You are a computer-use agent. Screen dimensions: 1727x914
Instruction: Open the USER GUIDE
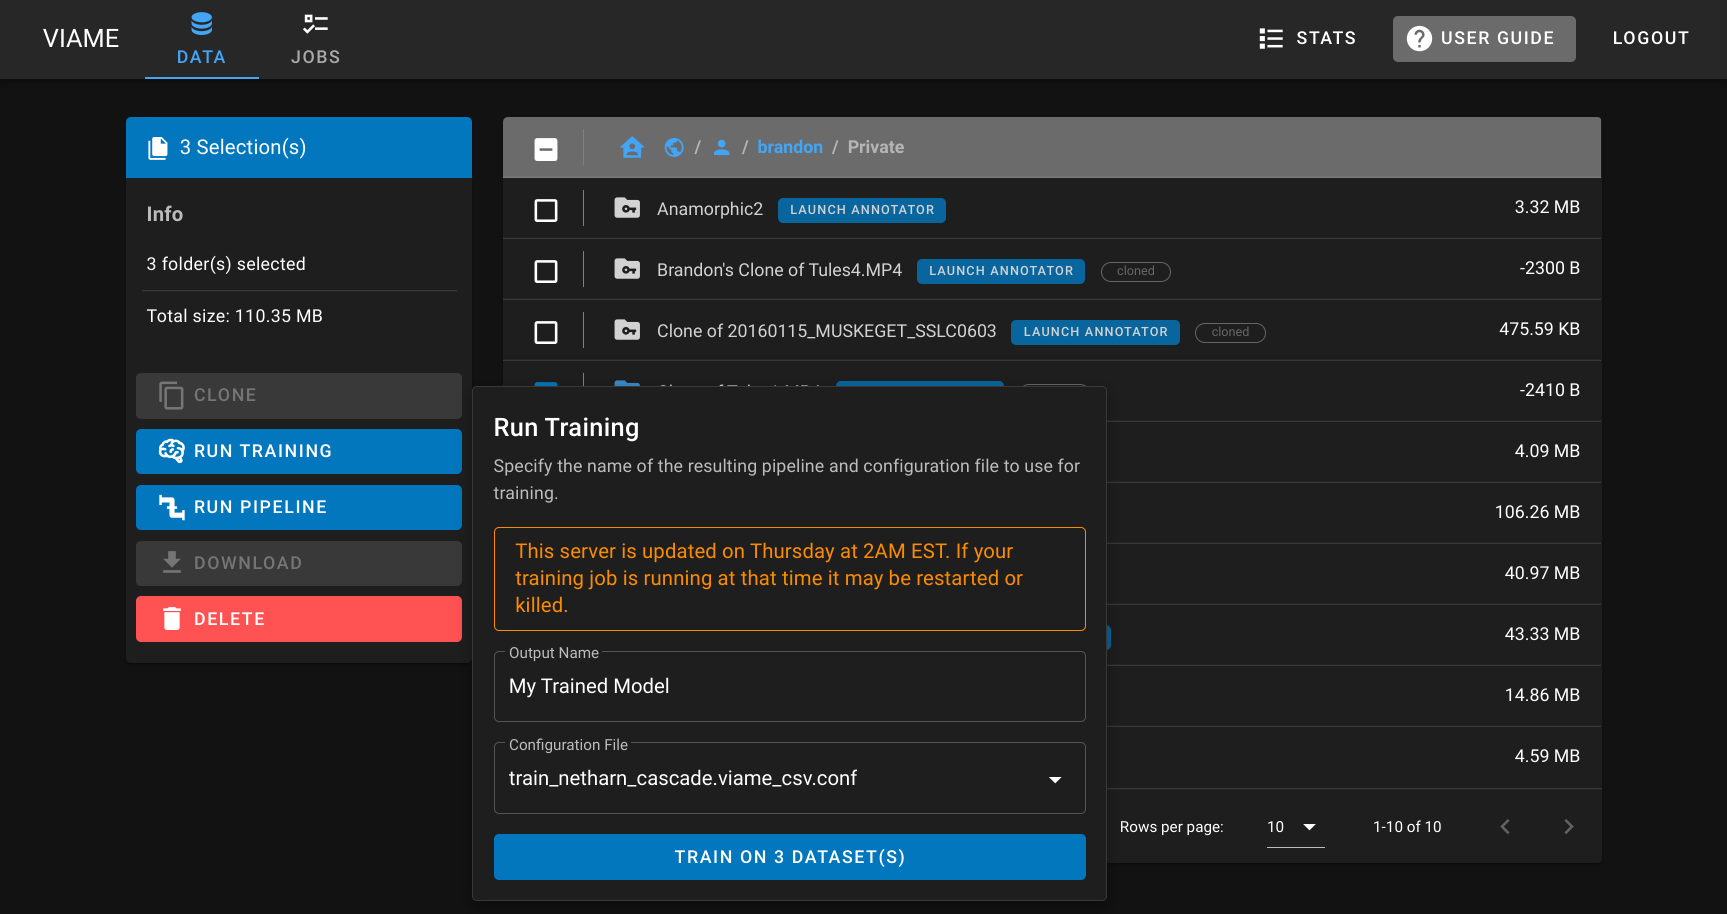1483,38
